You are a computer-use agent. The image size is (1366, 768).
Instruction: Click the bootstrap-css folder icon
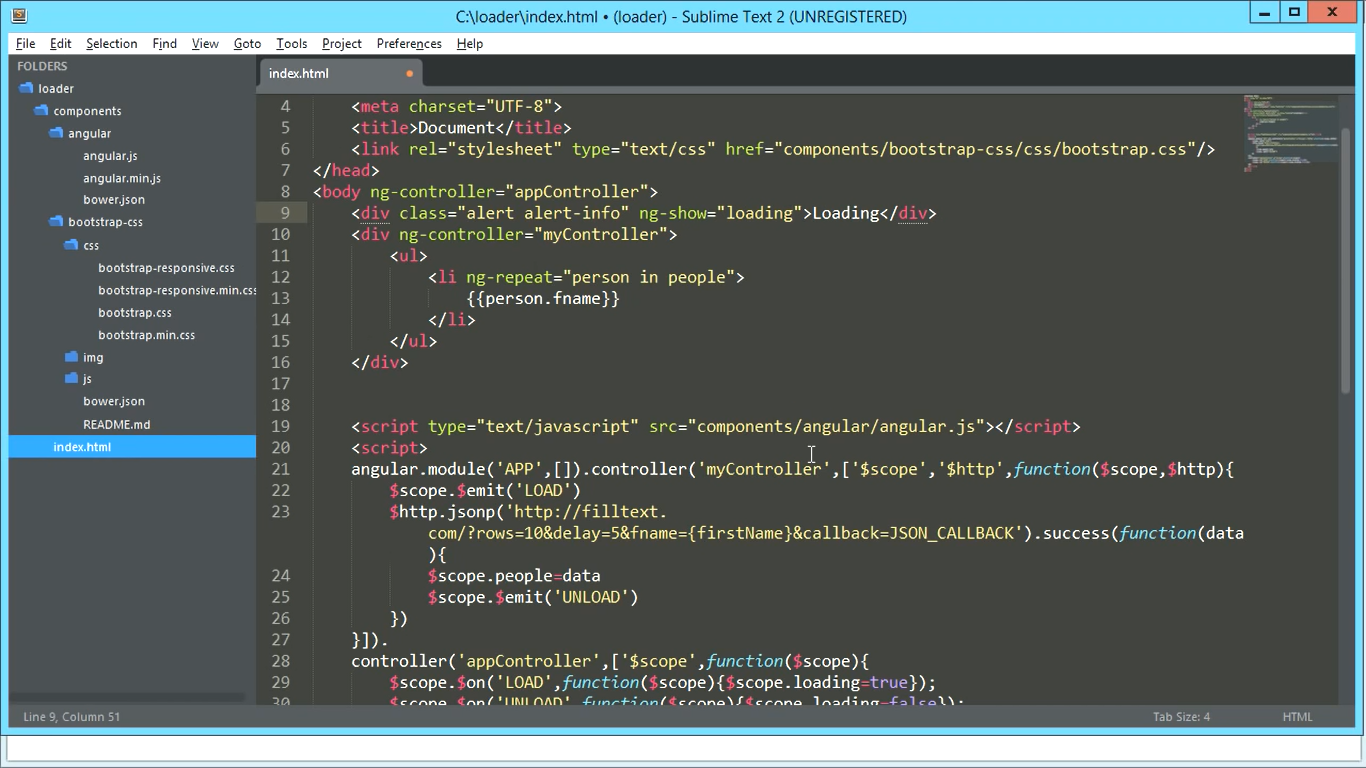coord(56,221)
